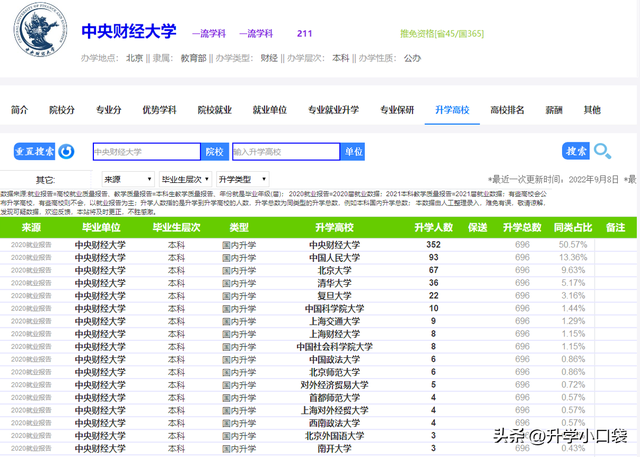Open the 就业单位 tab

pyautogui.click(x=270, y=110)
